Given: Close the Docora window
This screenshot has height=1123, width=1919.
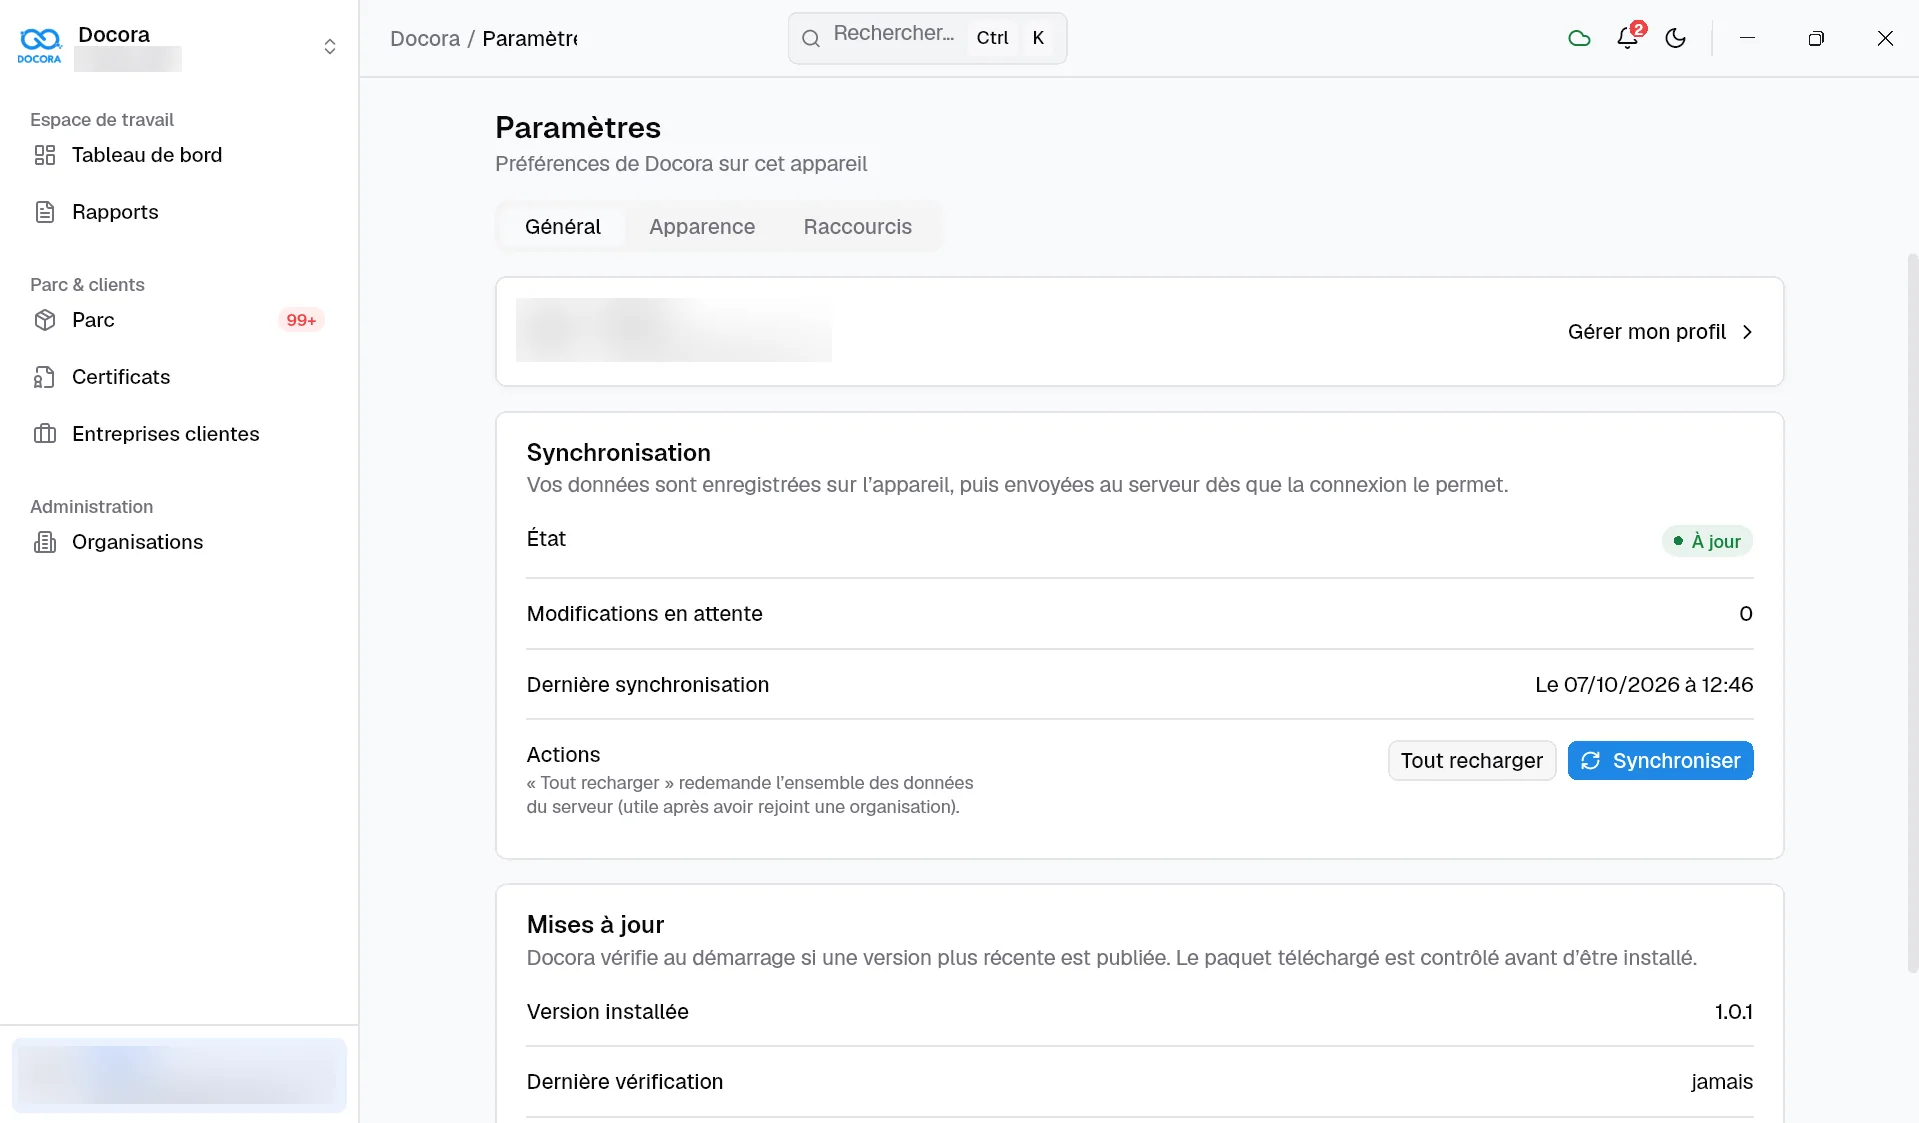Looking at the screenshot, I should pos(1885,38).
